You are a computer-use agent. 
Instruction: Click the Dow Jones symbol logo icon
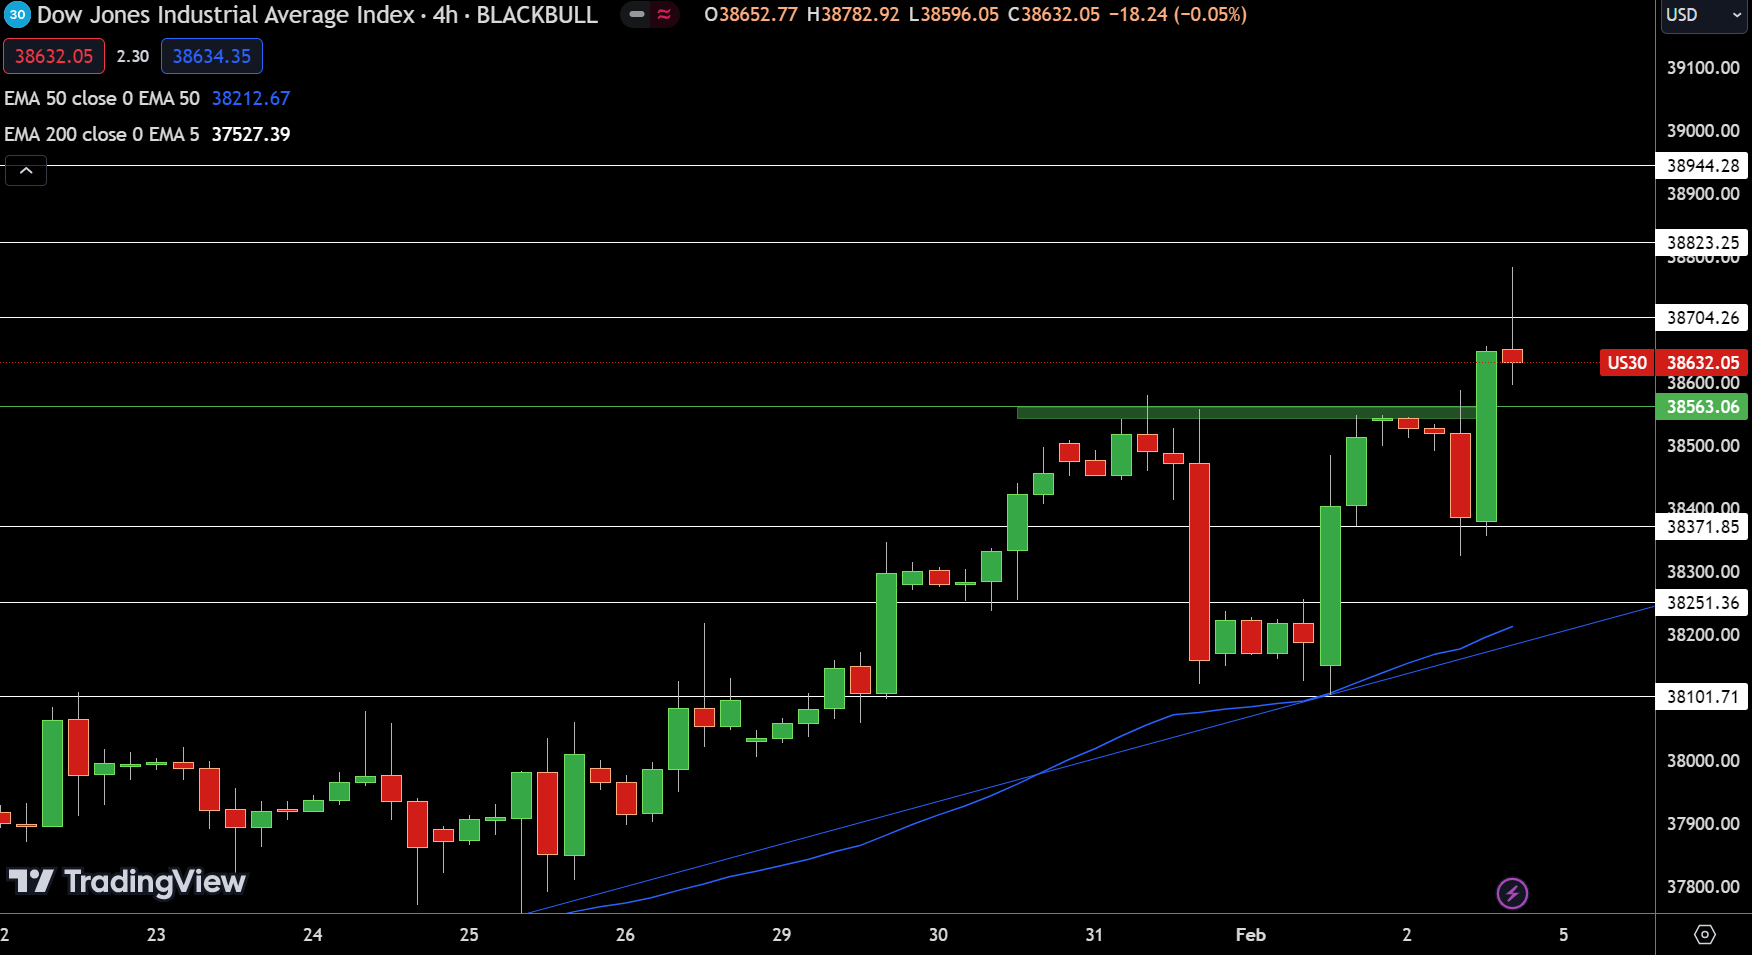pos(17,15)
